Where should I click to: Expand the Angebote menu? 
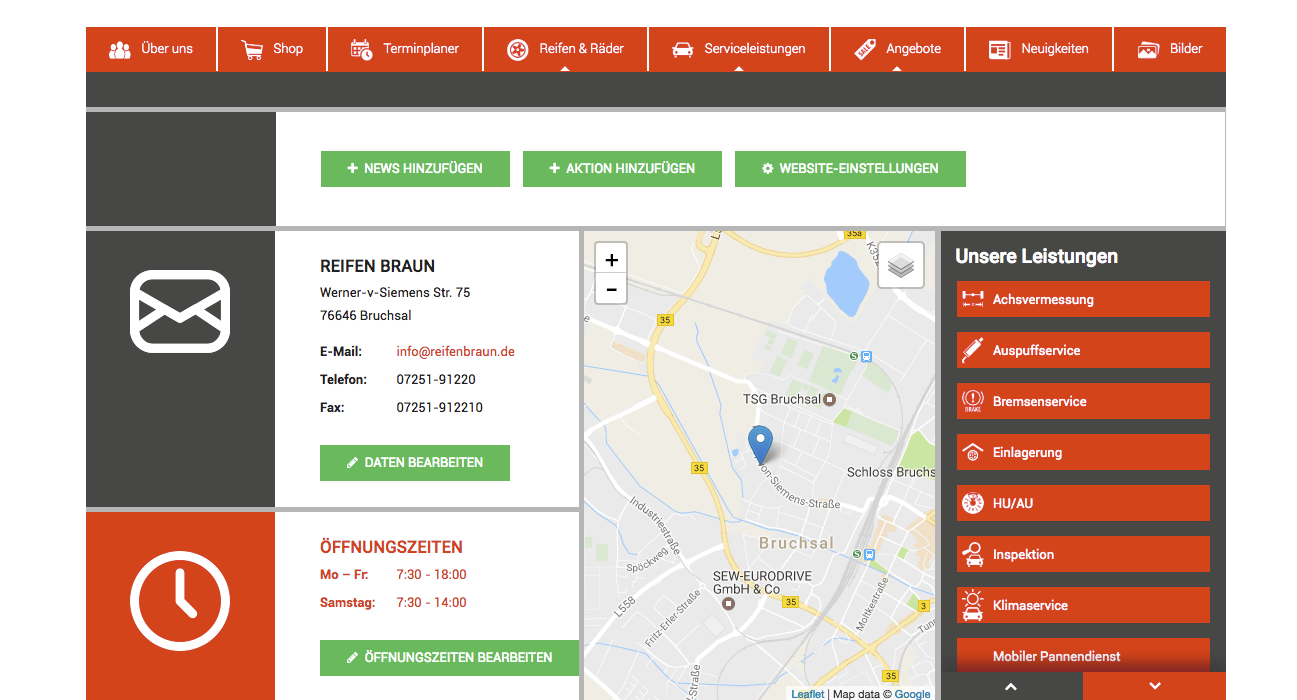click(897, 49)
